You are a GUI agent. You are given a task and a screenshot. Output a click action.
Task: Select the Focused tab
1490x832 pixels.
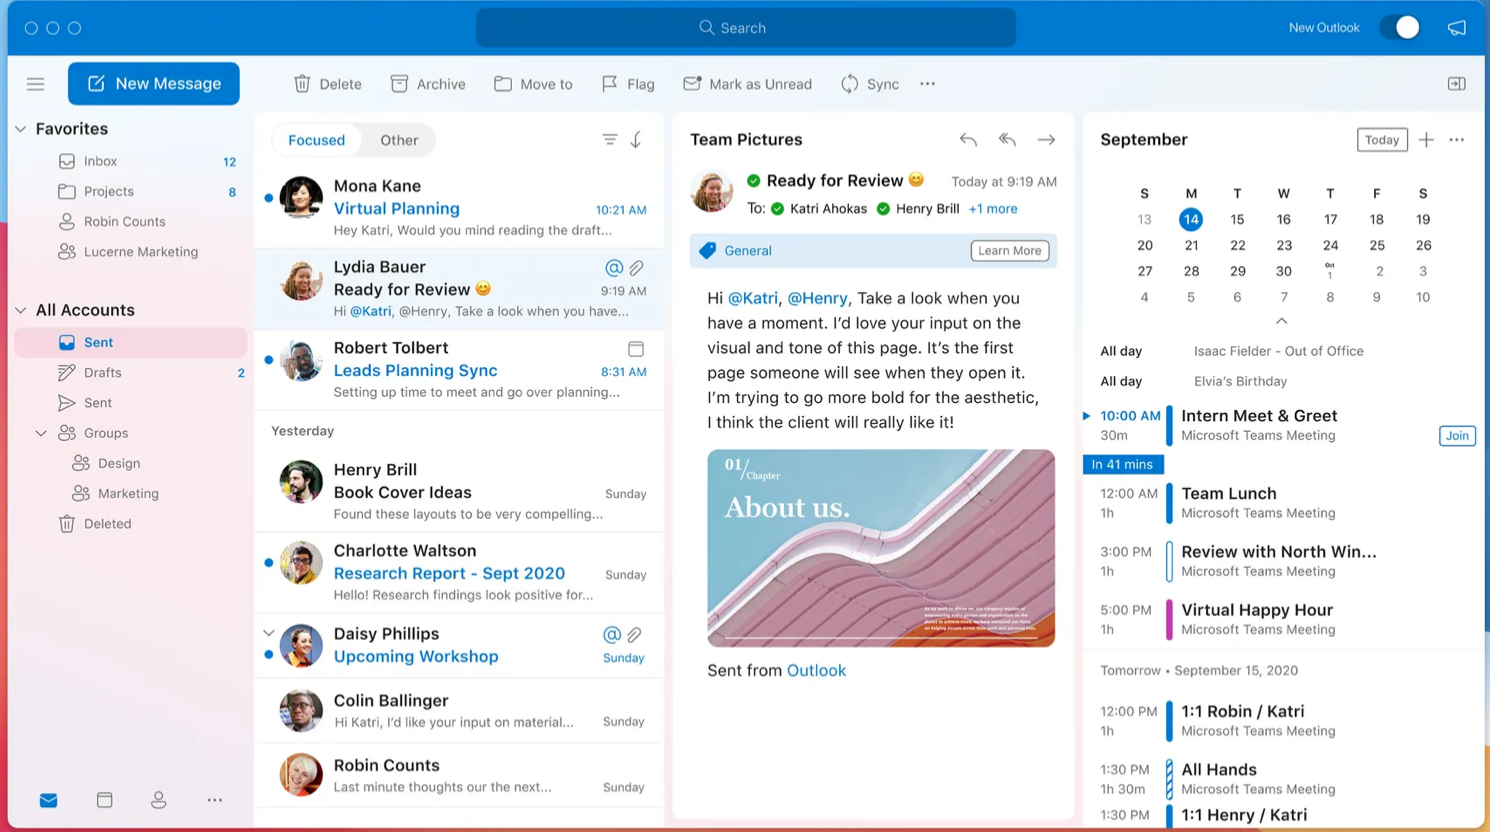point(316,140)
